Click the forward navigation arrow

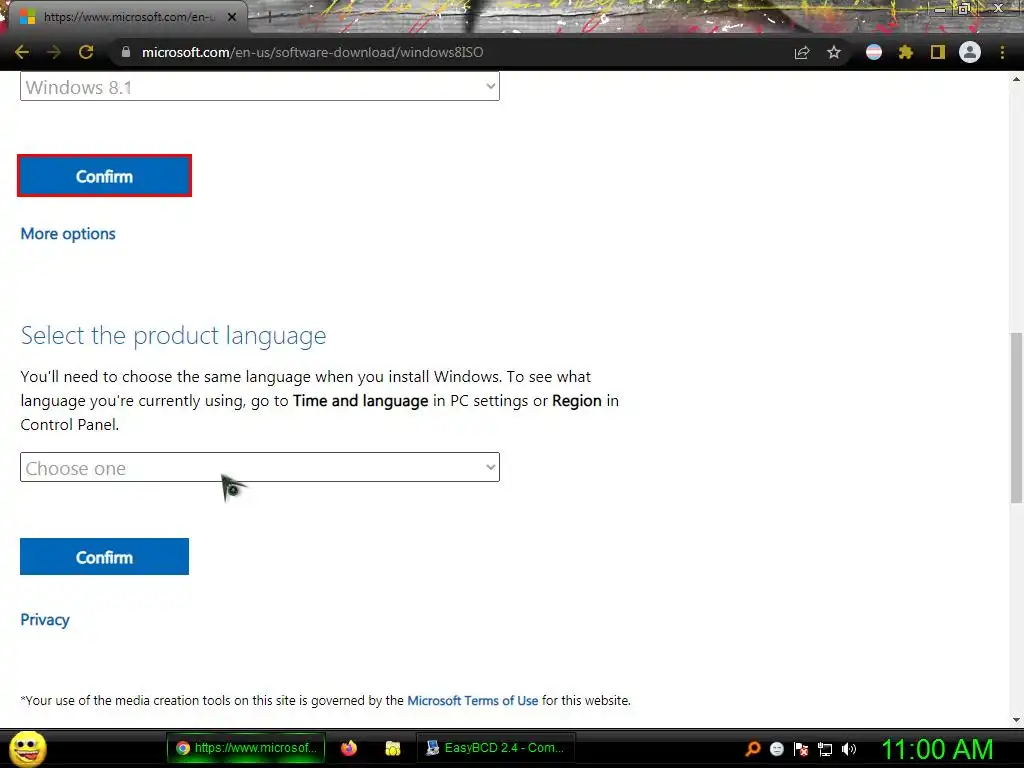[54, 52]
